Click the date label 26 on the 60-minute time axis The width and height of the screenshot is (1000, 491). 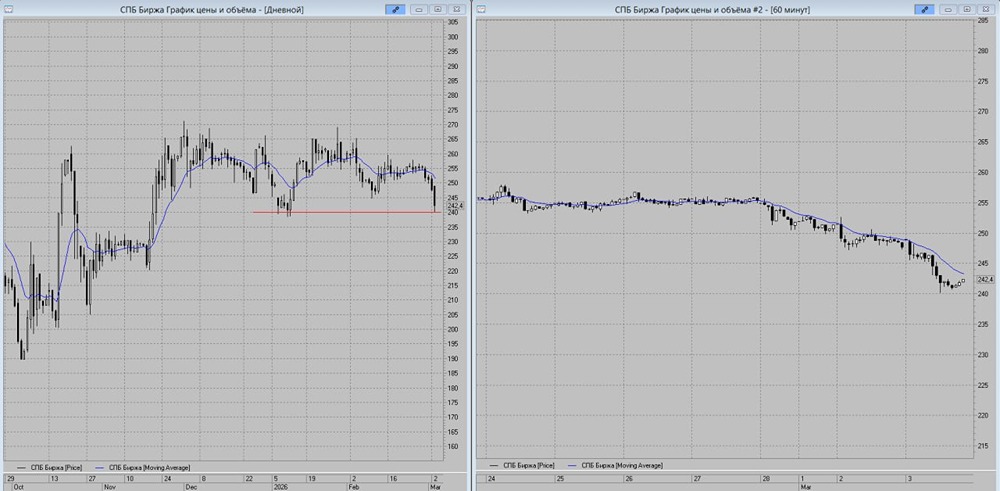pos(629,478)
